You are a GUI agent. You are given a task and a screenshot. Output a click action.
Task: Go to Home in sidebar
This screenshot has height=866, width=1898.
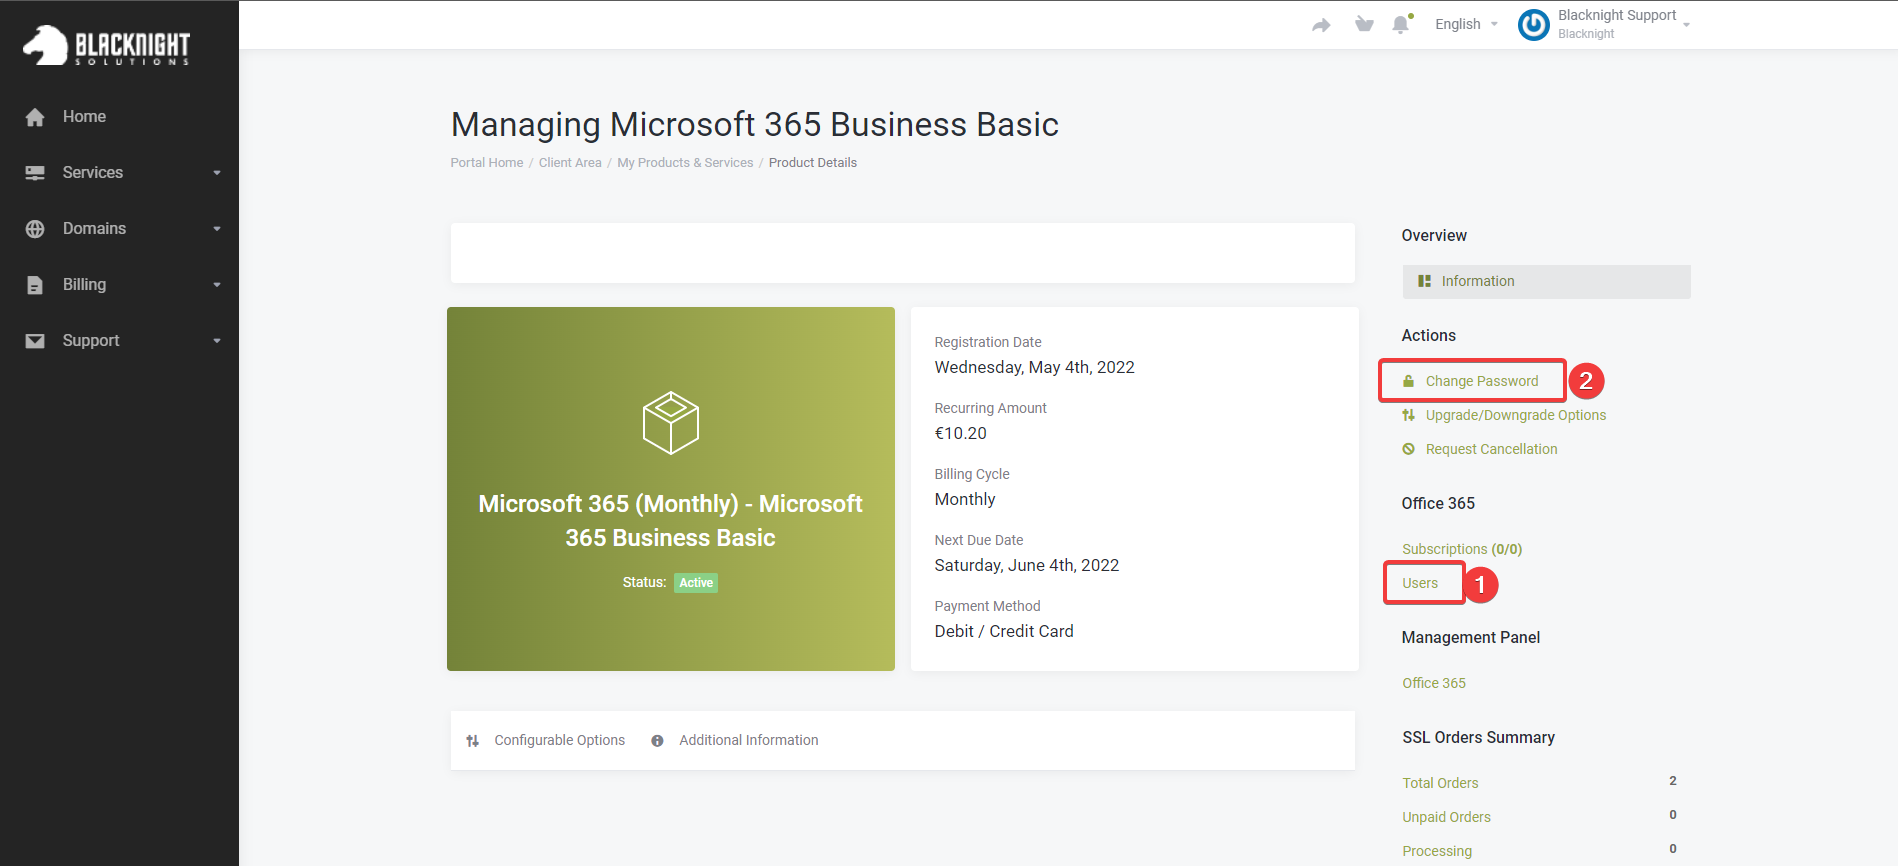[84, 117]
